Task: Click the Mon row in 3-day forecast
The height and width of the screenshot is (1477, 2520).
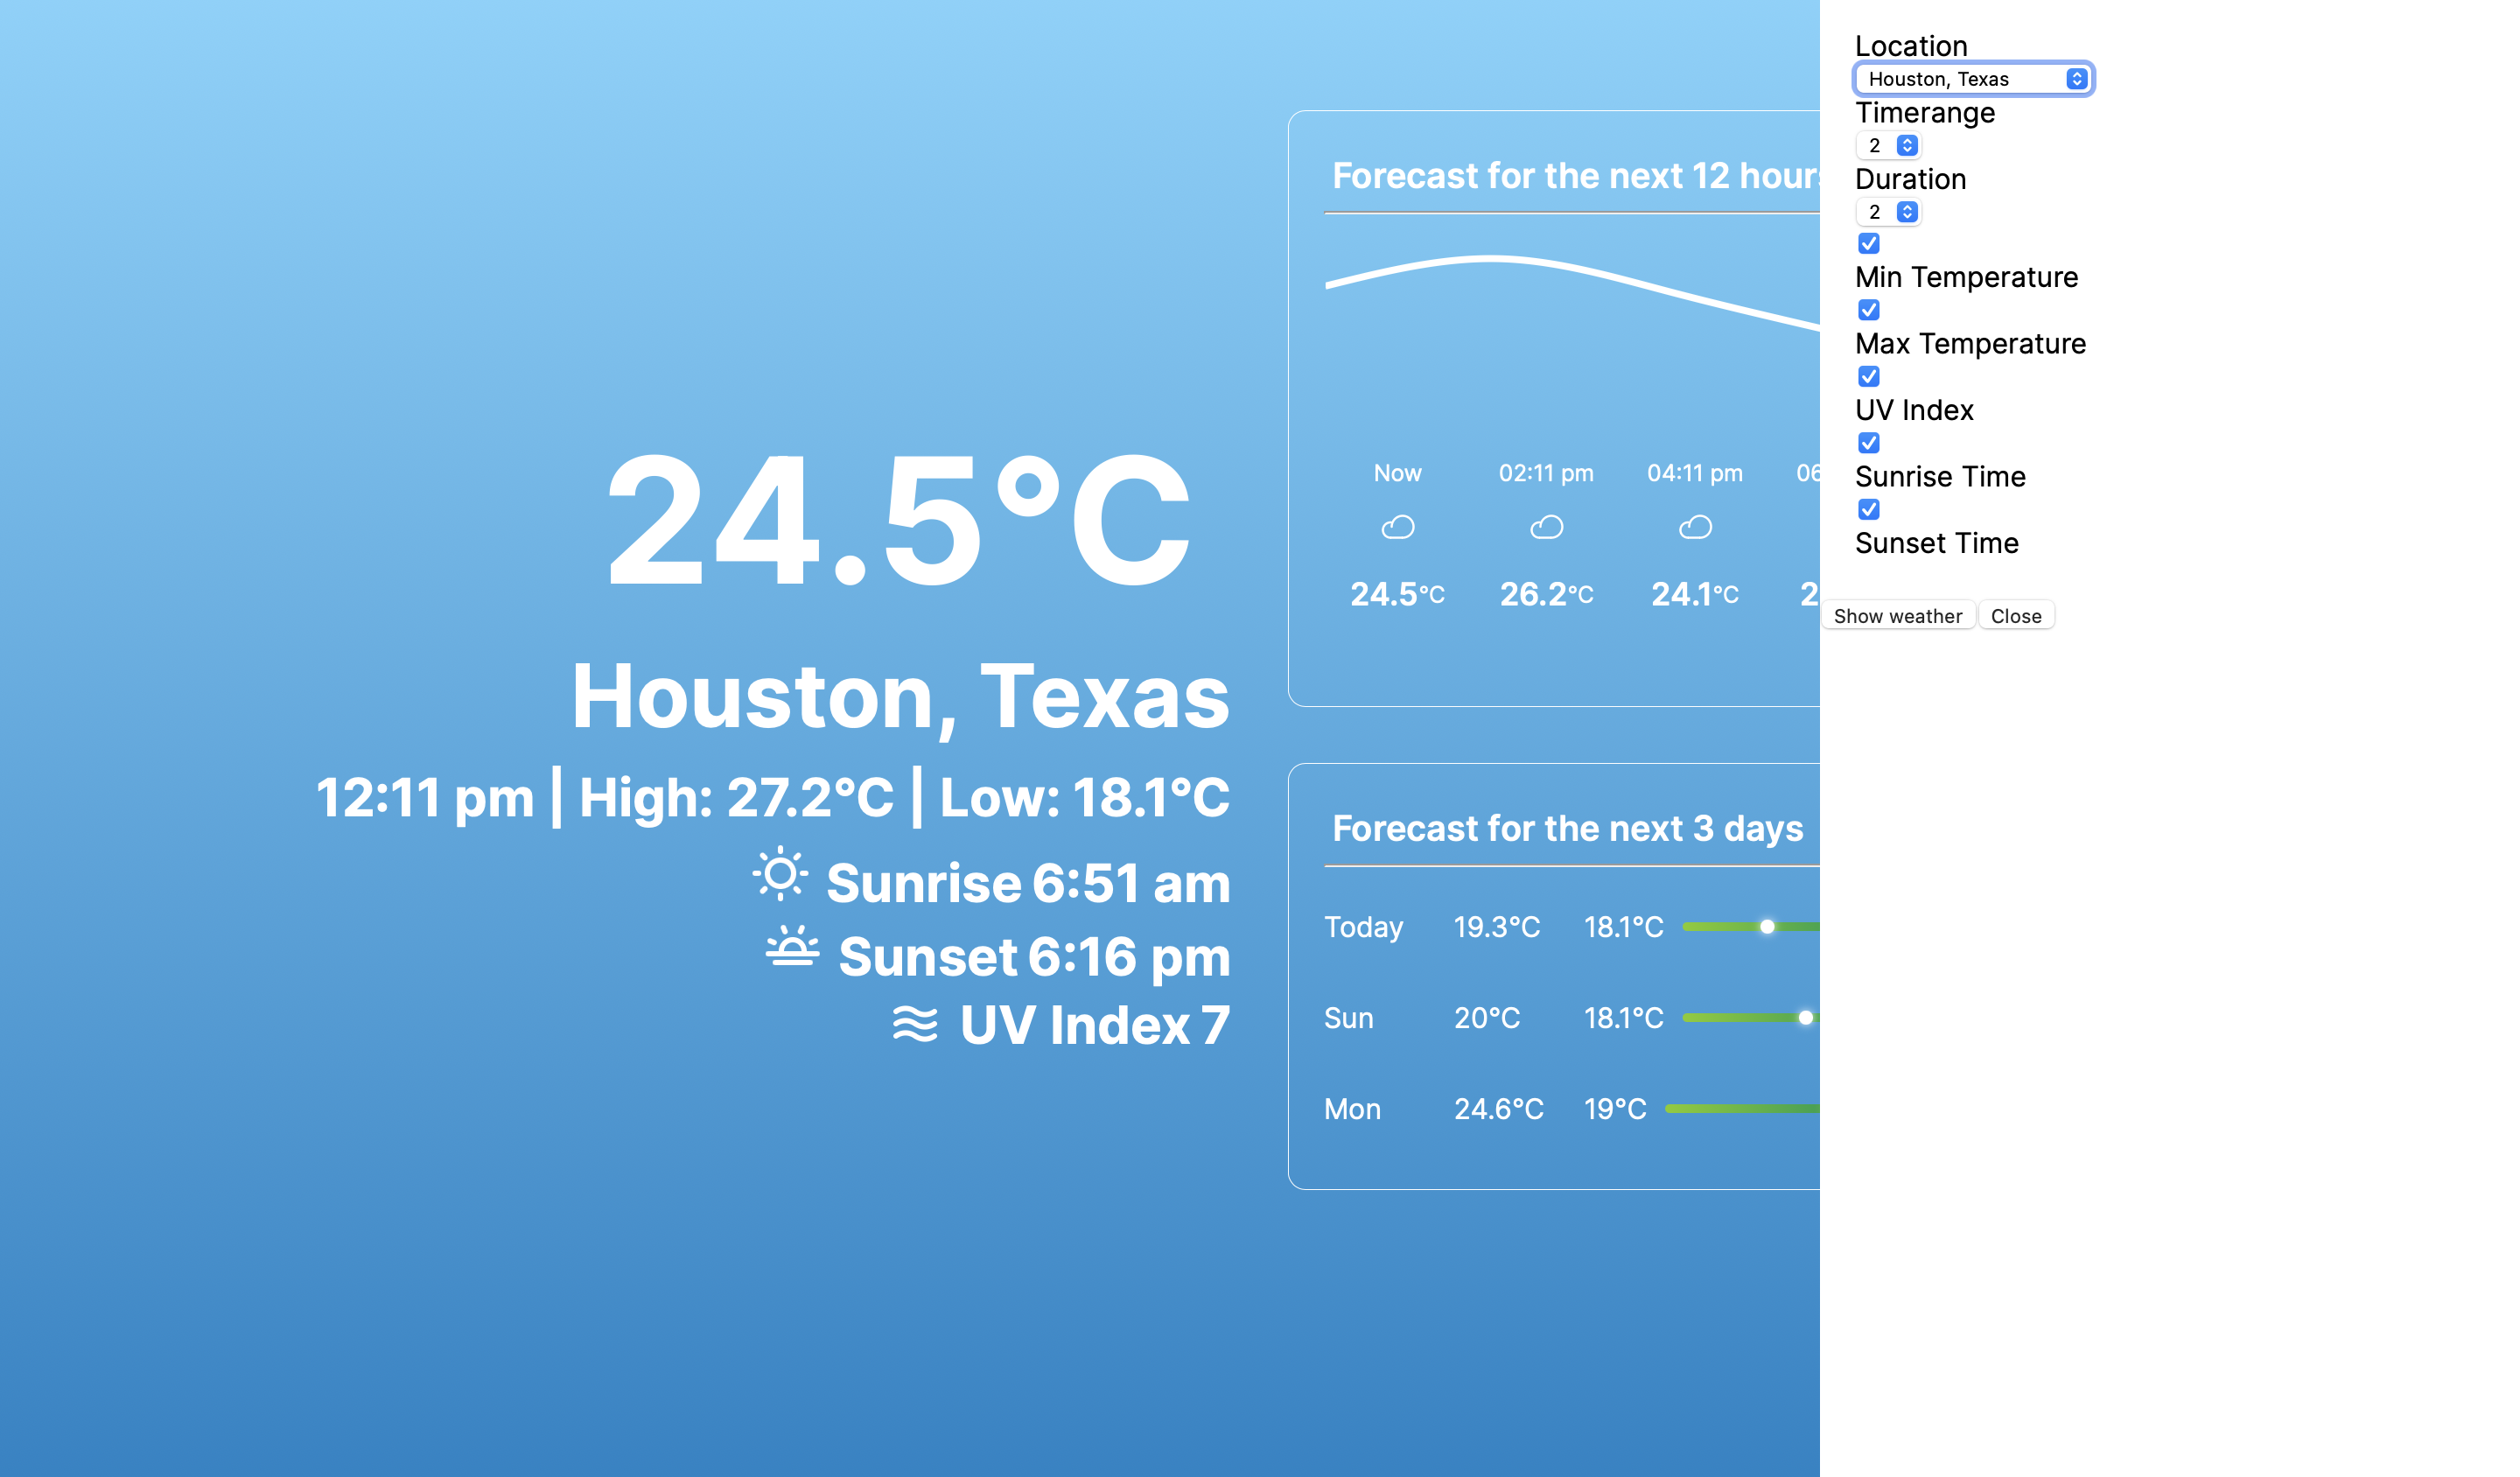Action: (1352, 1109)
